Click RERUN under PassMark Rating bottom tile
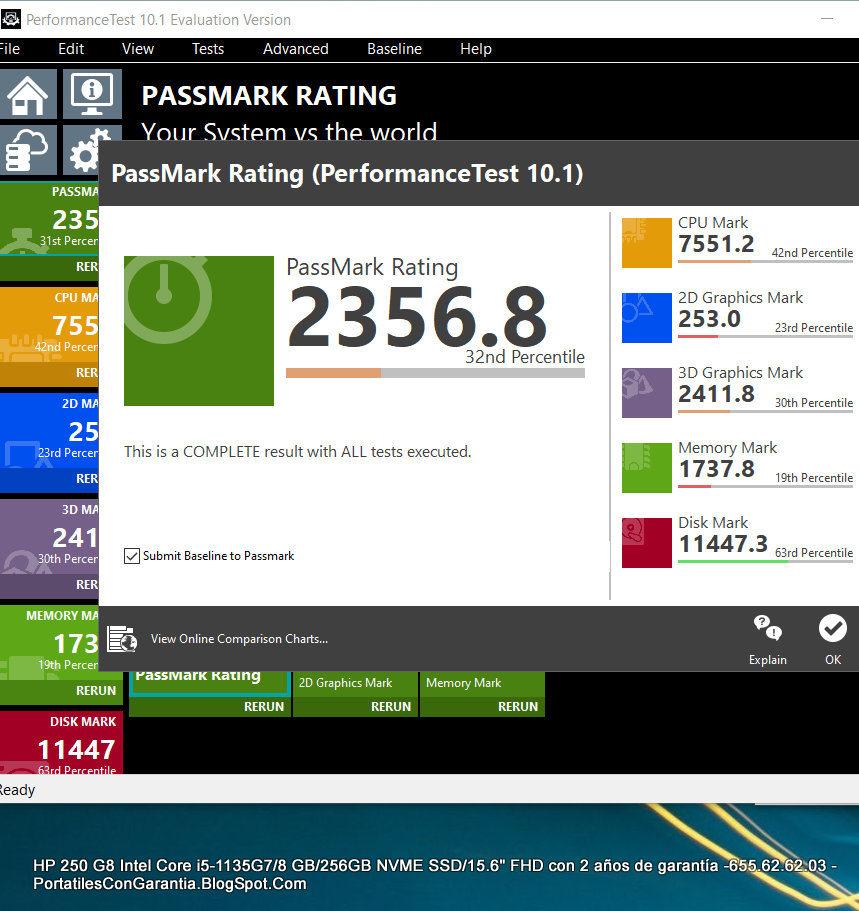 (264, 706)
